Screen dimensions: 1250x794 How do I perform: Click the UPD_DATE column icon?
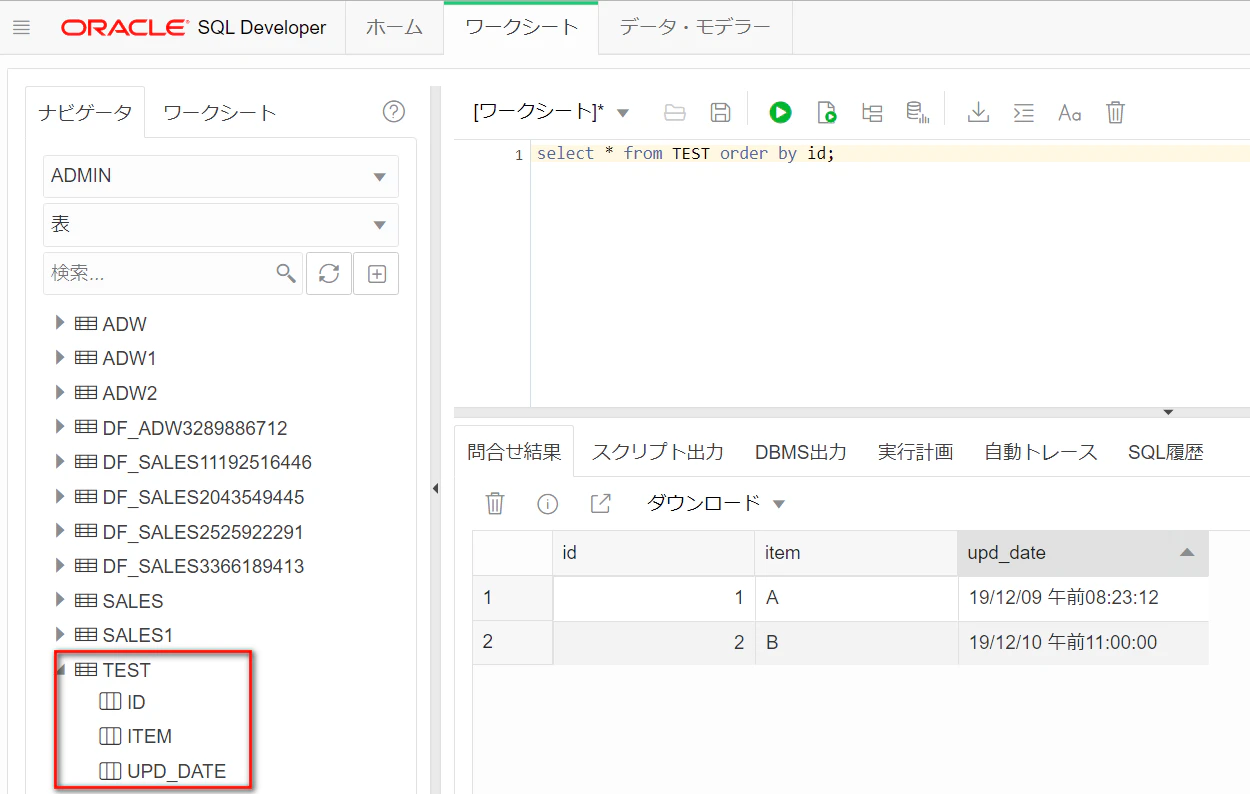click(x=110, y=771)
